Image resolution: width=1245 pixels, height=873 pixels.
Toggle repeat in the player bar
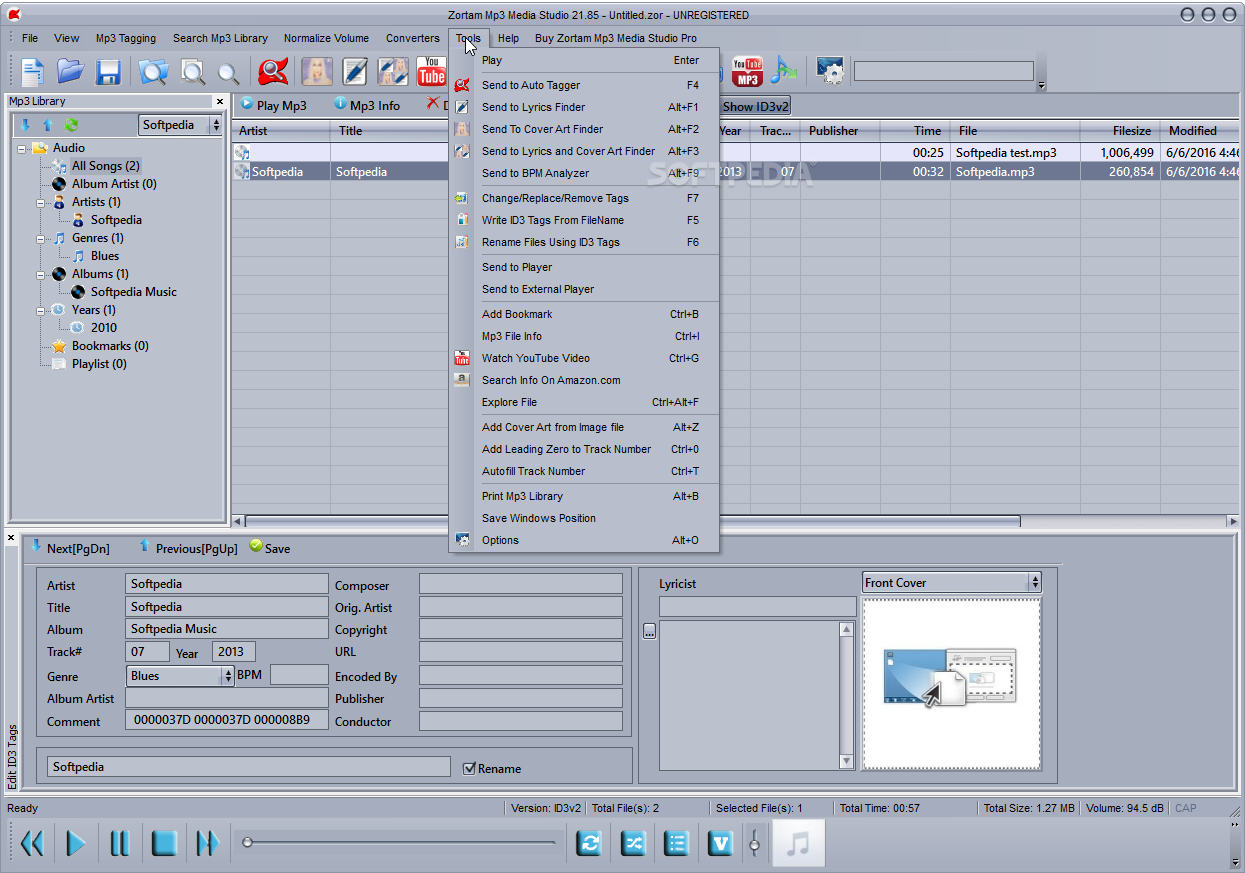click(x=590, y=843)
